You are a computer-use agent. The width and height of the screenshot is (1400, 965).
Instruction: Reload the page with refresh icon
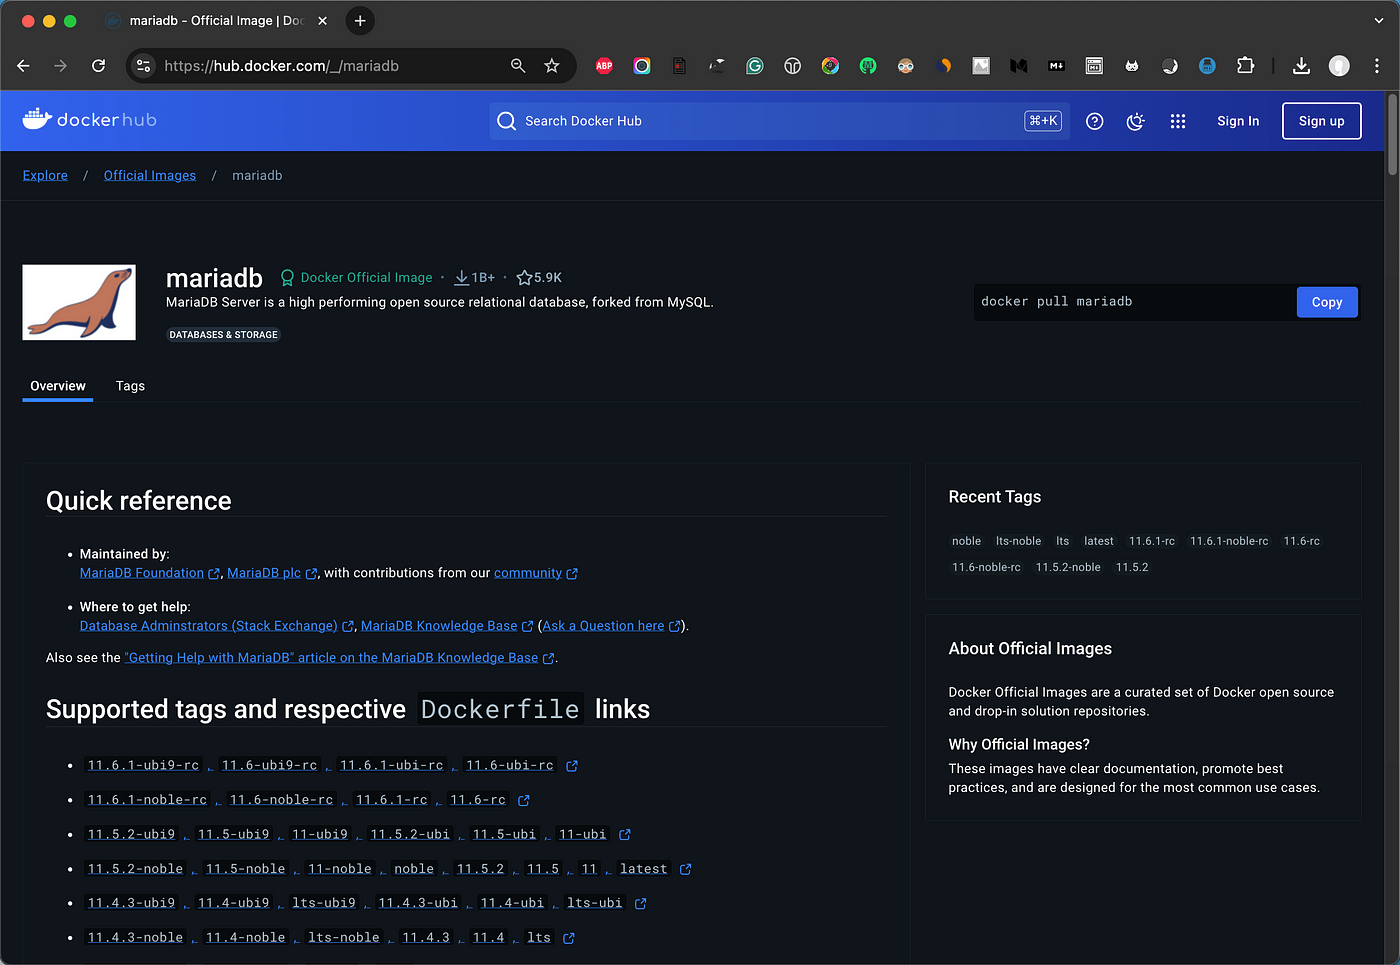[98, 66]
